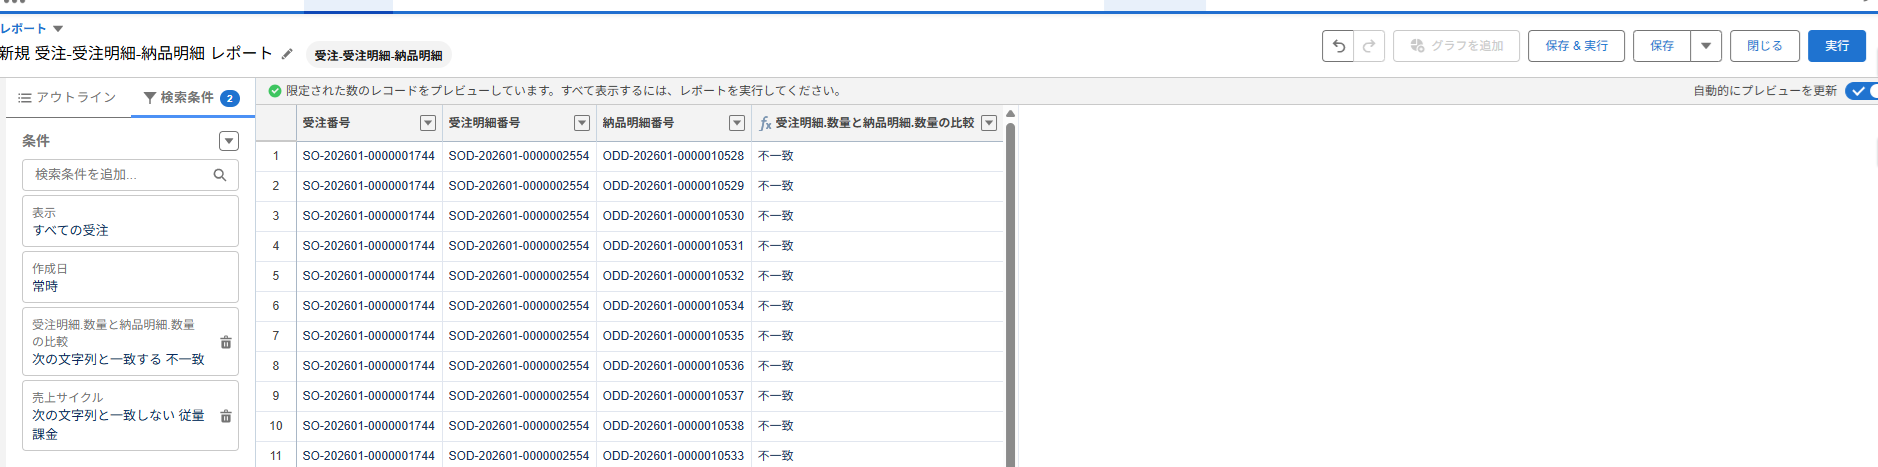Open the 受注明細.数量と納品明細.数量の比較 filter card
The height and width of the screenshot is (467, 1878).
coord(130,341)
